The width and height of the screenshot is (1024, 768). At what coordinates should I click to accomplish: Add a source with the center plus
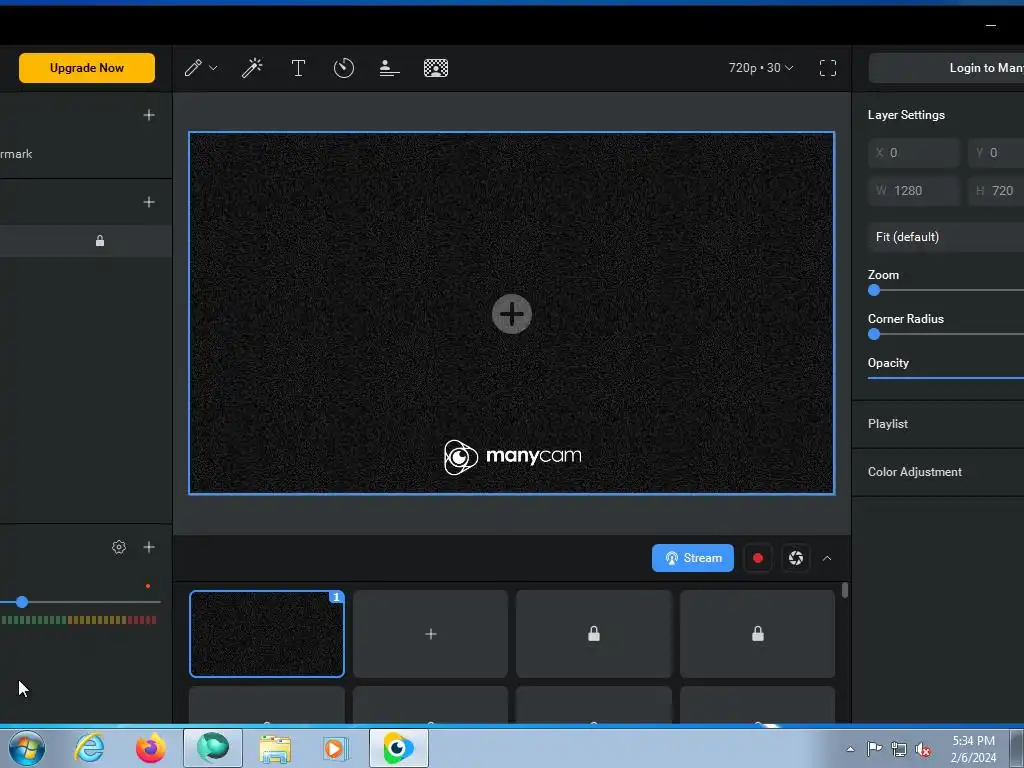tap(511, 314)
